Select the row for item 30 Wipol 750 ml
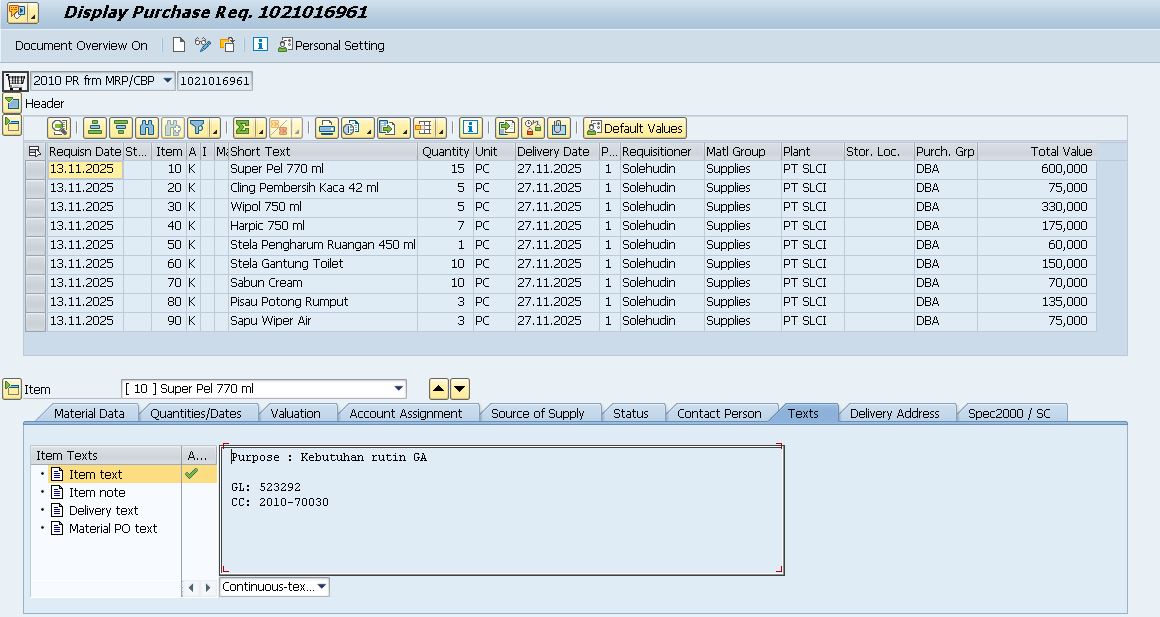Screen dimensions: 1160x617 coord(35,207)
